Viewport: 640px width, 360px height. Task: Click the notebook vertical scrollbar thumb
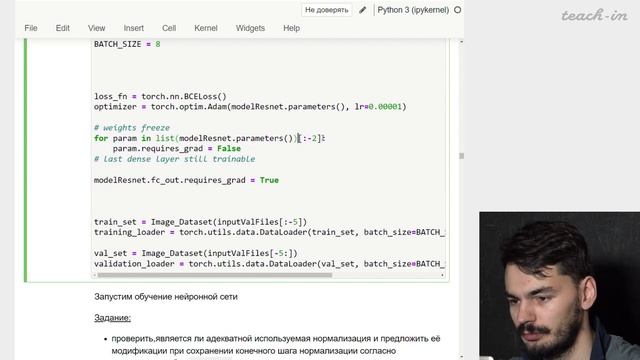[462, 156]
